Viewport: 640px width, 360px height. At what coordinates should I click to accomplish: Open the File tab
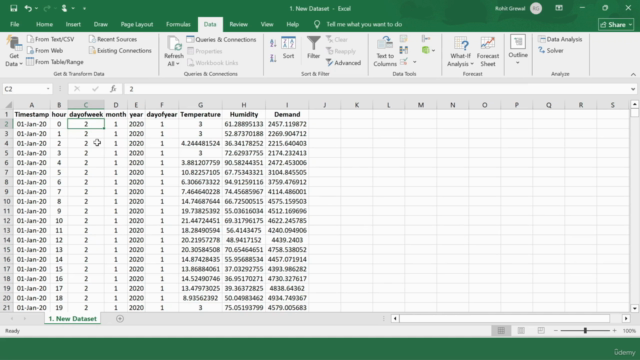coord(15,24)
